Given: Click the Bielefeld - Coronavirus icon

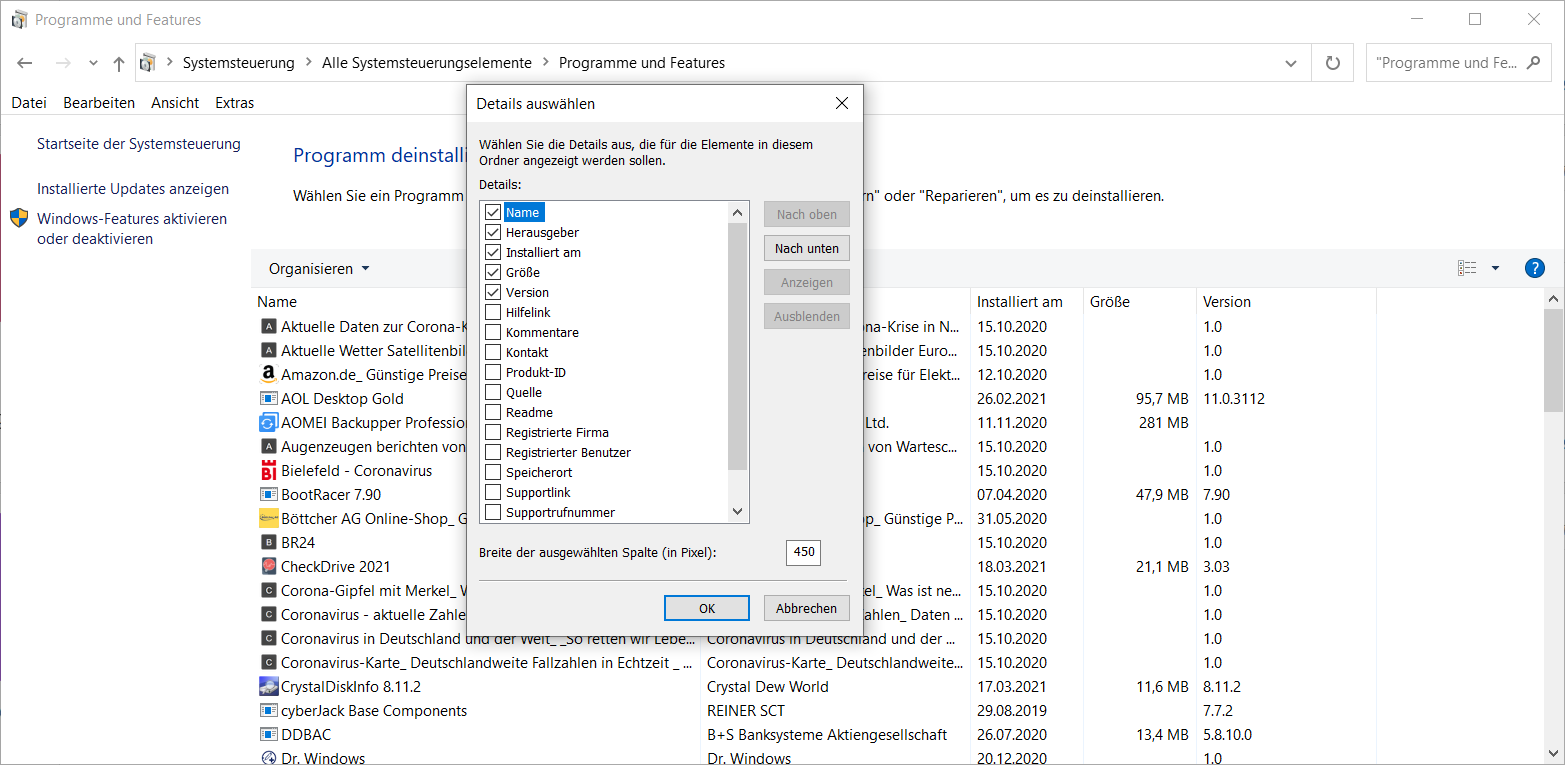Looking at the screenshot, I should click(268, 471).
